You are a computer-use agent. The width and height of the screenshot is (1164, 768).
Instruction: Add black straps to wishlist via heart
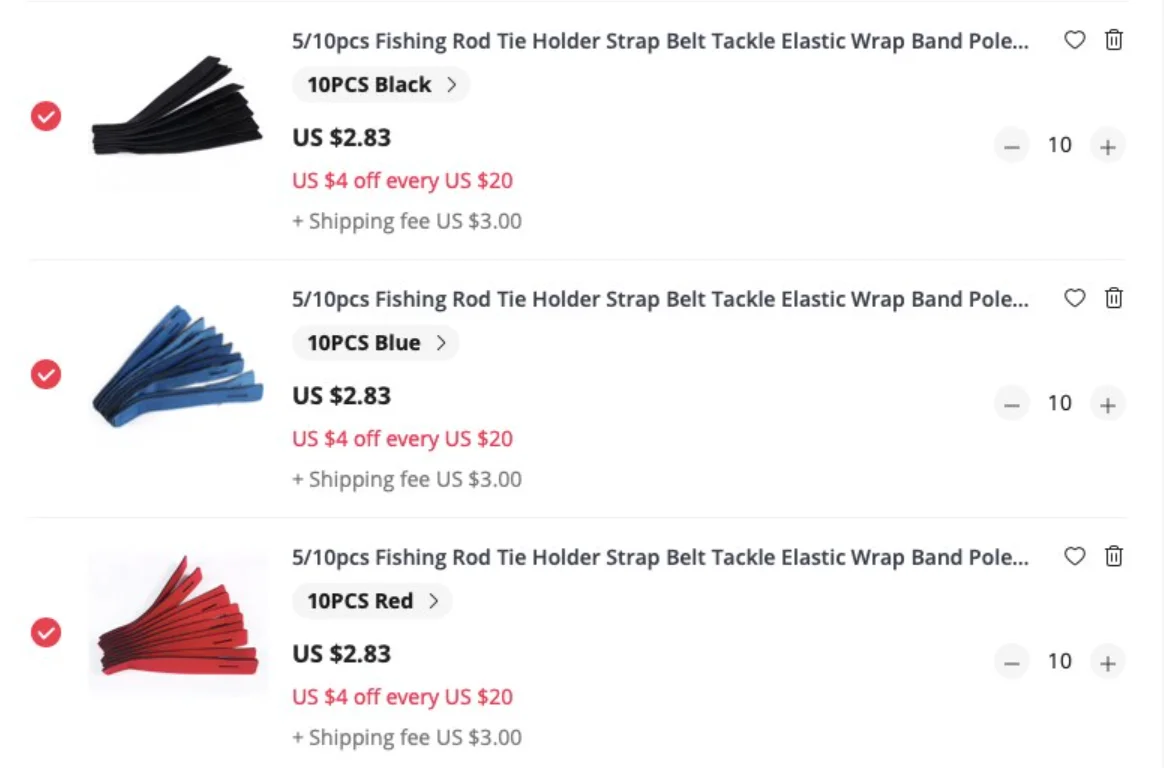pyautogui.click(x=1074, y=41)
